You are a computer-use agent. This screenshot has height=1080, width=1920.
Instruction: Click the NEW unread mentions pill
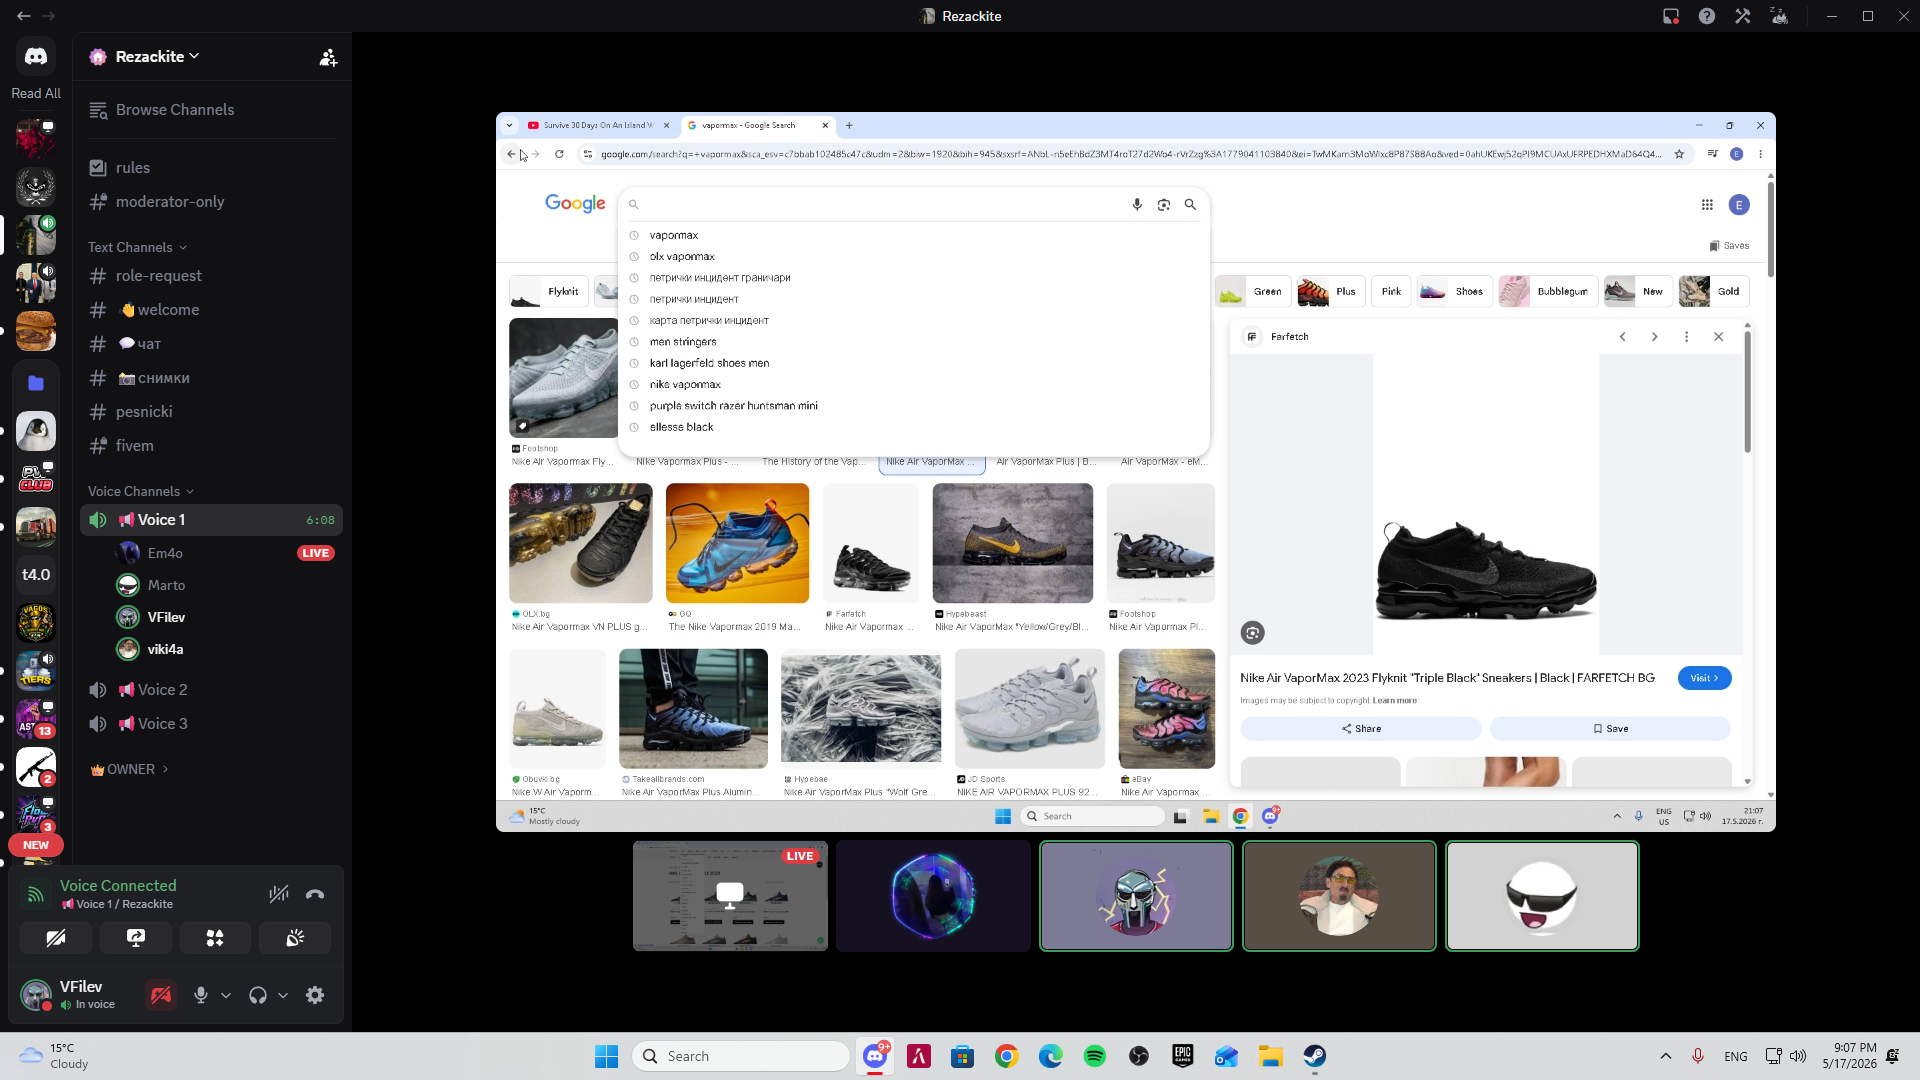(x=36, y=845)
